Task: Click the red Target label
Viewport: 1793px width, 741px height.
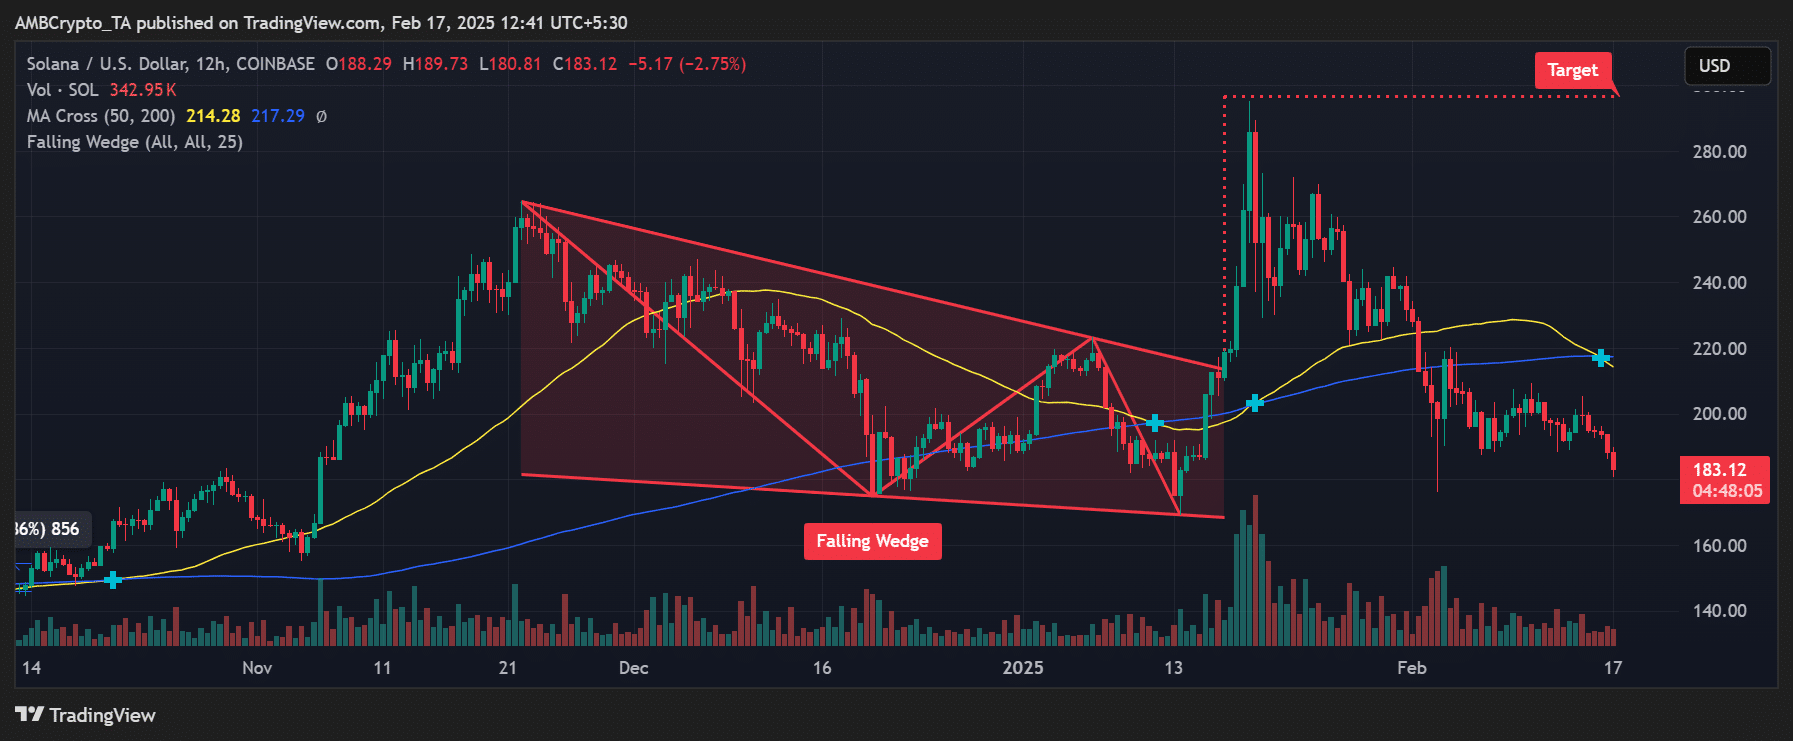Action: 1572,70
